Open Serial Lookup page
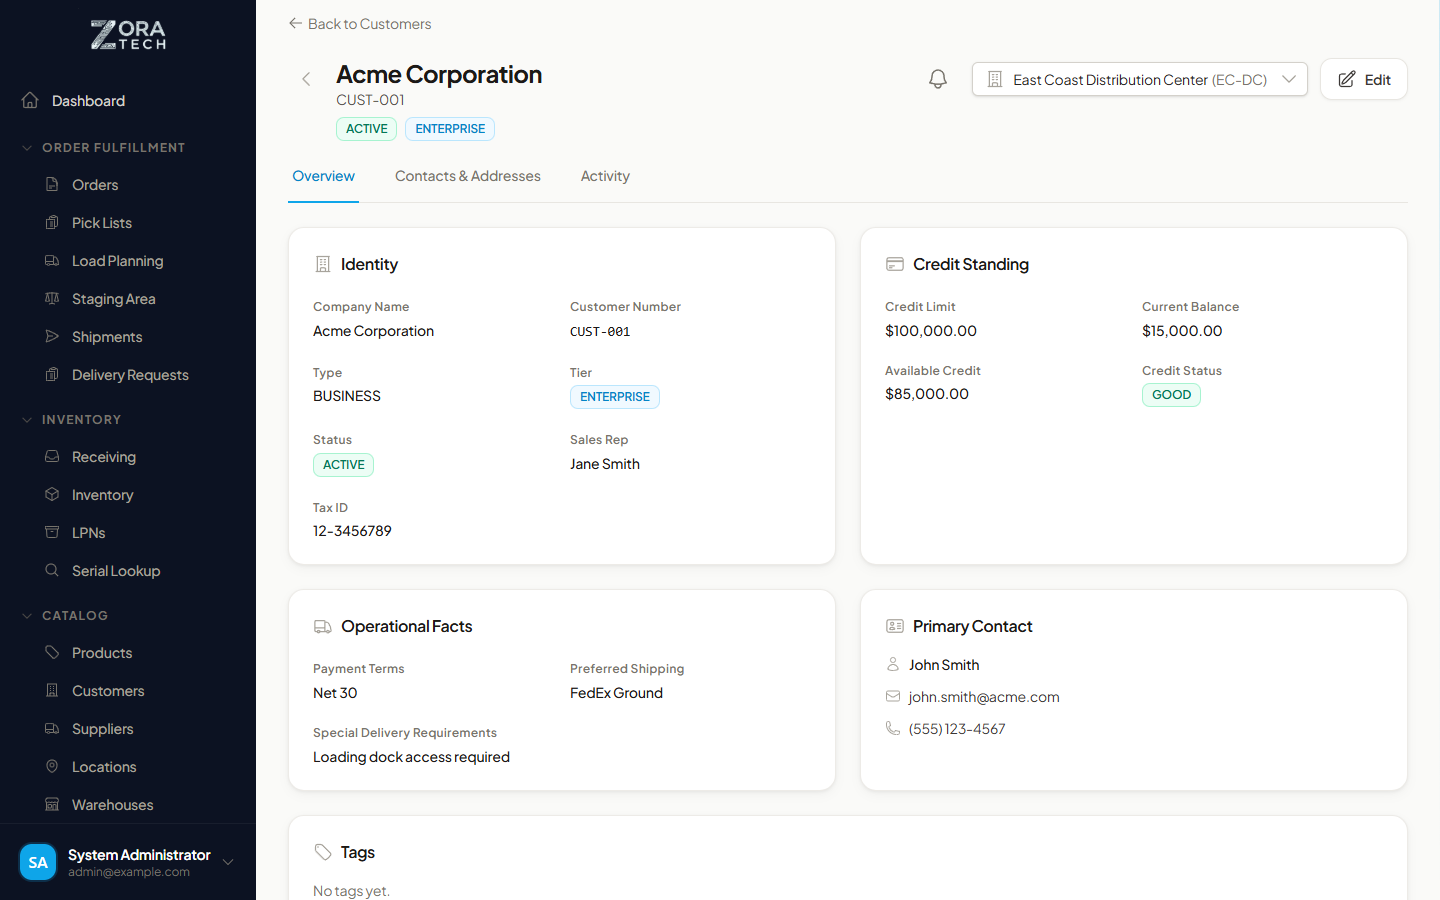Screen dimensions: 1440x900 [x=116, y=571]
